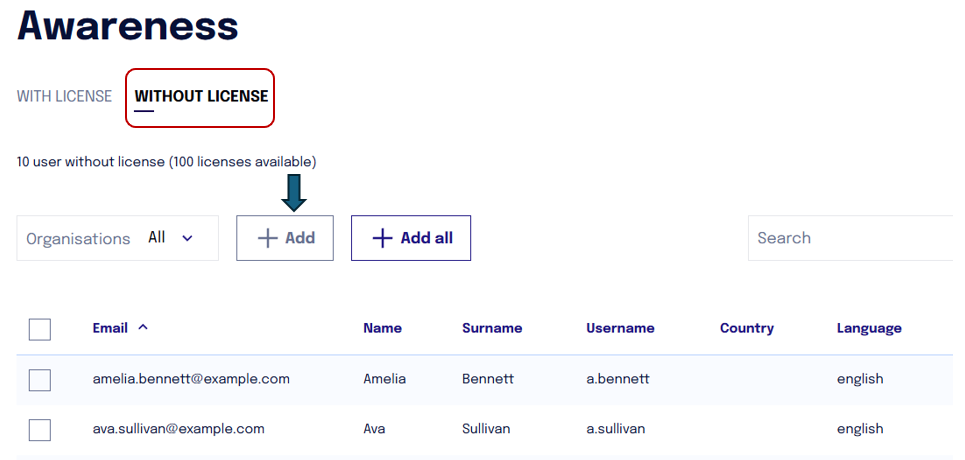
Task: Click the dark downward arrow annotation
Action: point(294,193)
